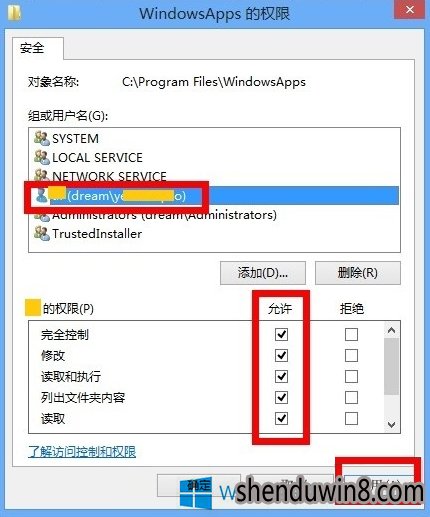Click the TrustedInstaller group icon
This screenshot has width=430, height=517.
click(x=42, y=233)
